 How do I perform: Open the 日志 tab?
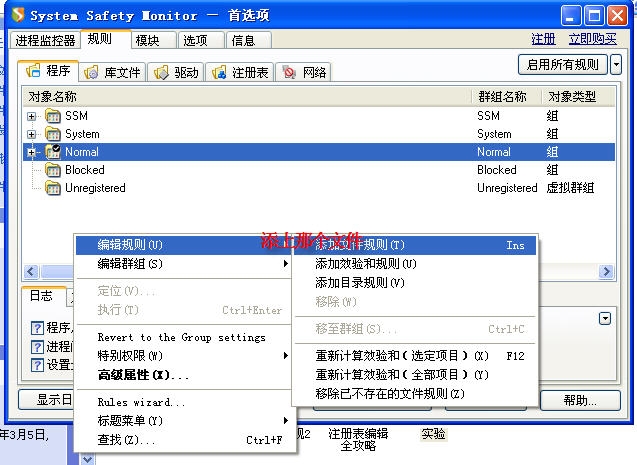(x=41, y=296)
